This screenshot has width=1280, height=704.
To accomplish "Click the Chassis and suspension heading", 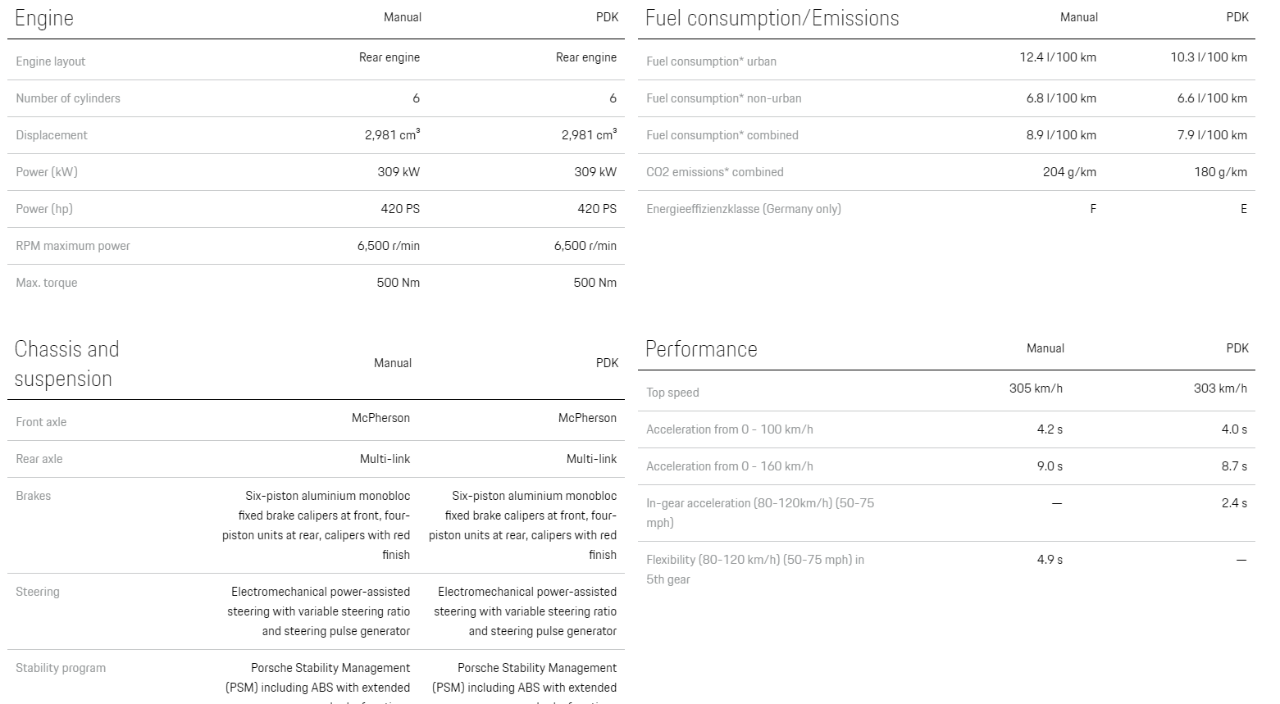I will 65,364.
